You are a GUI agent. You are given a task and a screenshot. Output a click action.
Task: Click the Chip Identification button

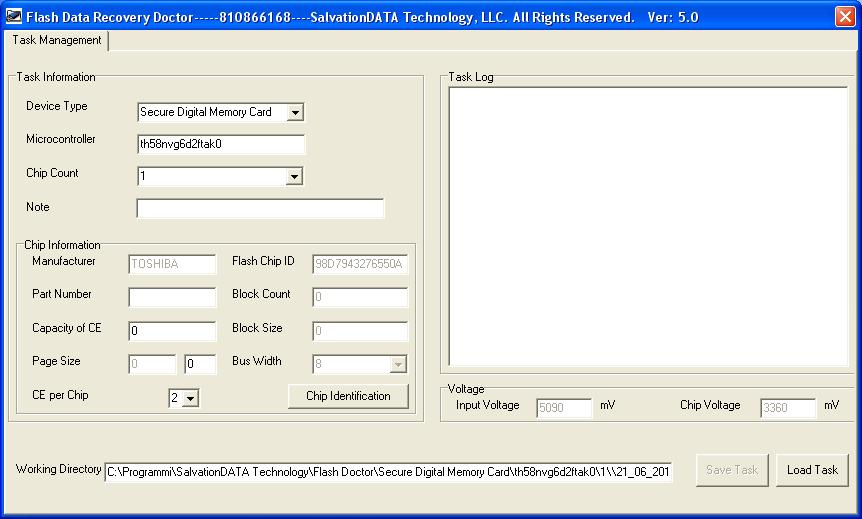pyautogui.click(x=348, y=396)
